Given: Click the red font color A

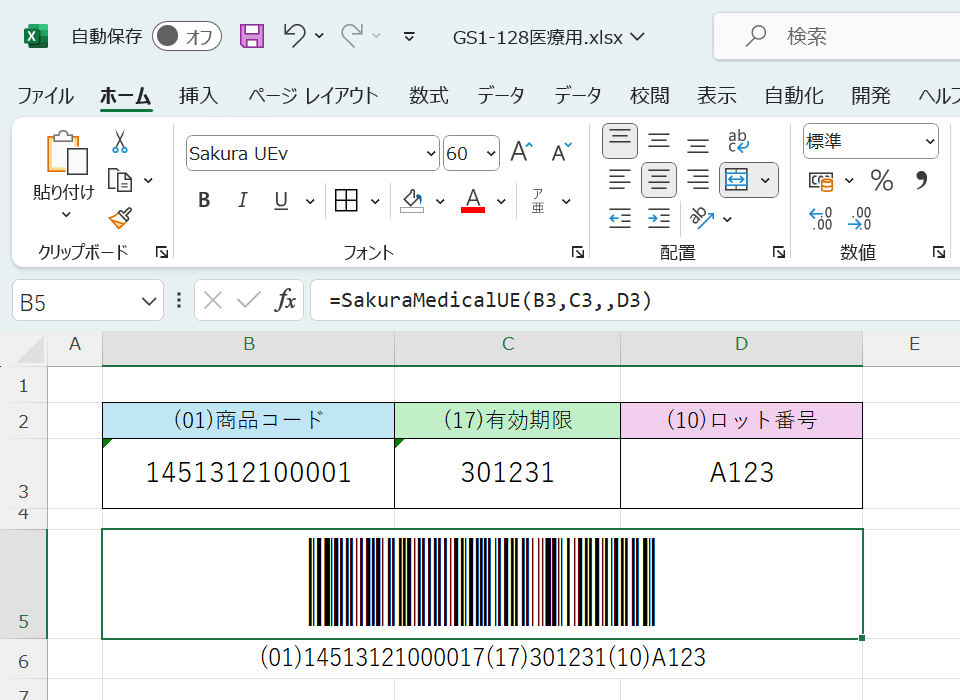Looking at the screenshot, I should click(x=473, y=200).
